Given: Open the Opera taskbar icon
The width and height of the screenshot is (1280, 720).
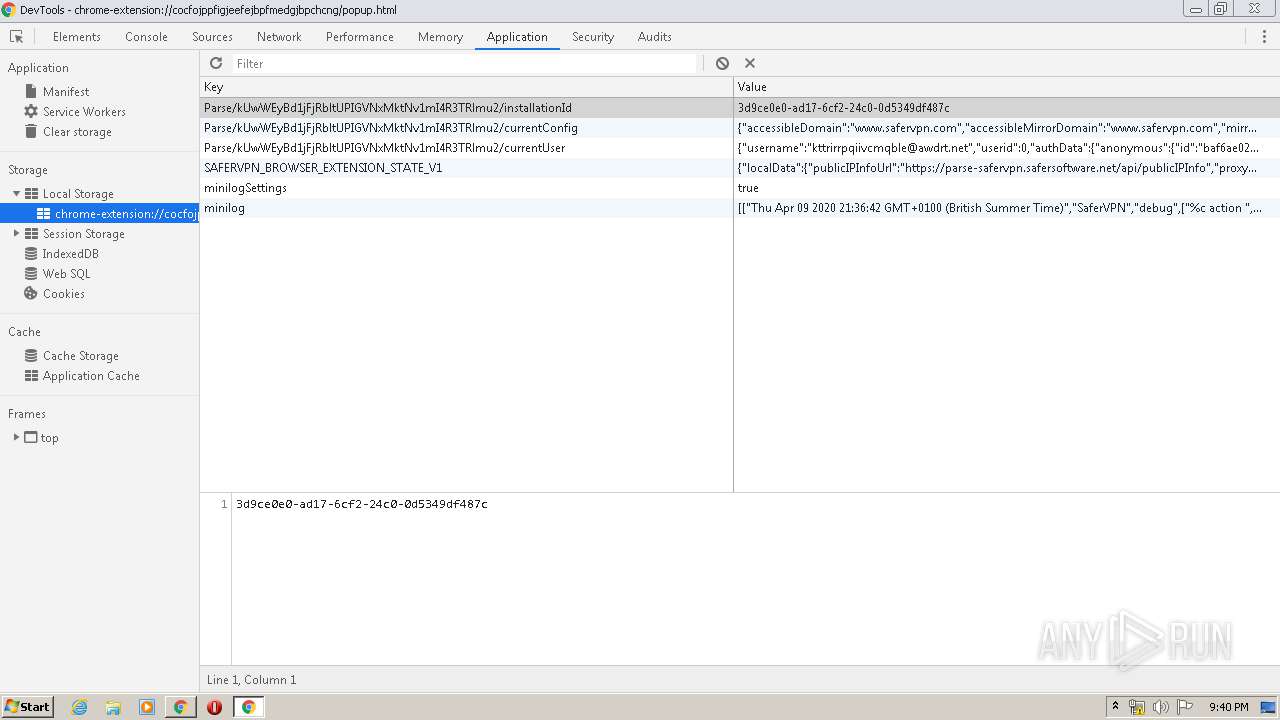Looking at the screenshot, I should pyautogui.click(x=214, y=707).
